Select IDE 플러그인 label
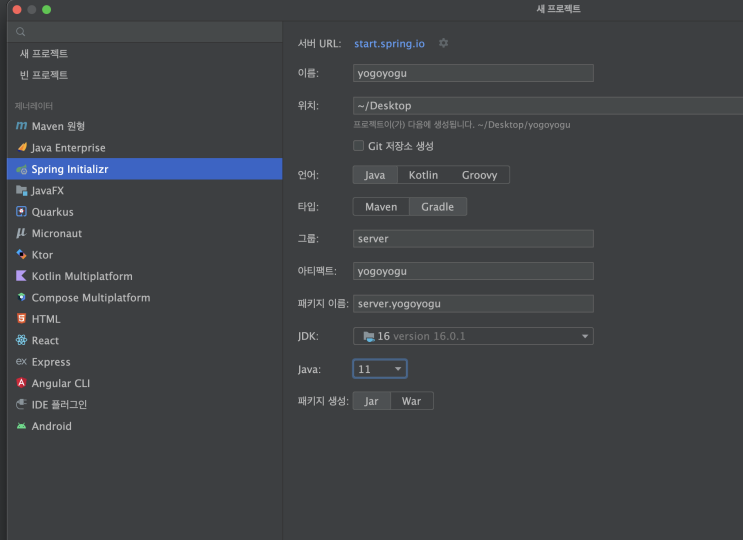Screen dimensions: 743x540 coord(59,405)
